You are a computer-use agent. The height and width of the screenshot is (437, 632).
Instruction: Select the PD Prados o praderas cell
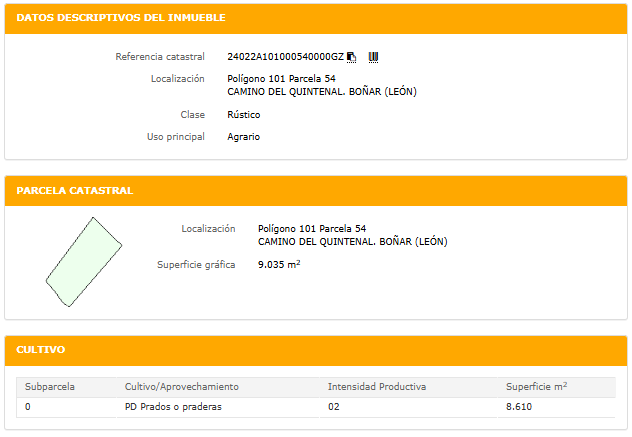[x=172, y=407]
